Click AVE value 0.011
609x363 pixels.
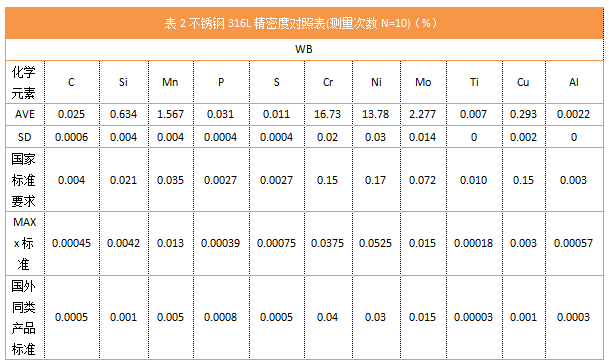[276, 114]
